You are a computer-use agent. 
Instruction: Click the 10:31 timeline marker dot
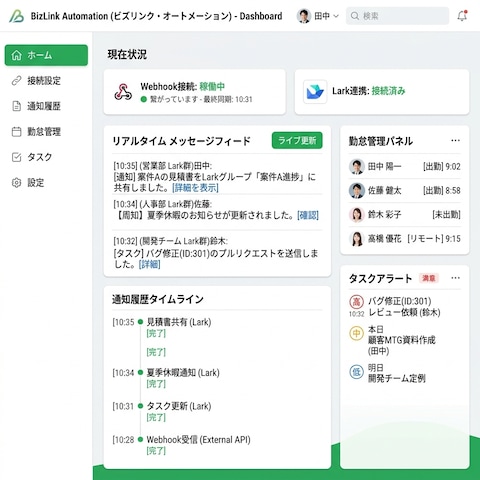point(140,406)
